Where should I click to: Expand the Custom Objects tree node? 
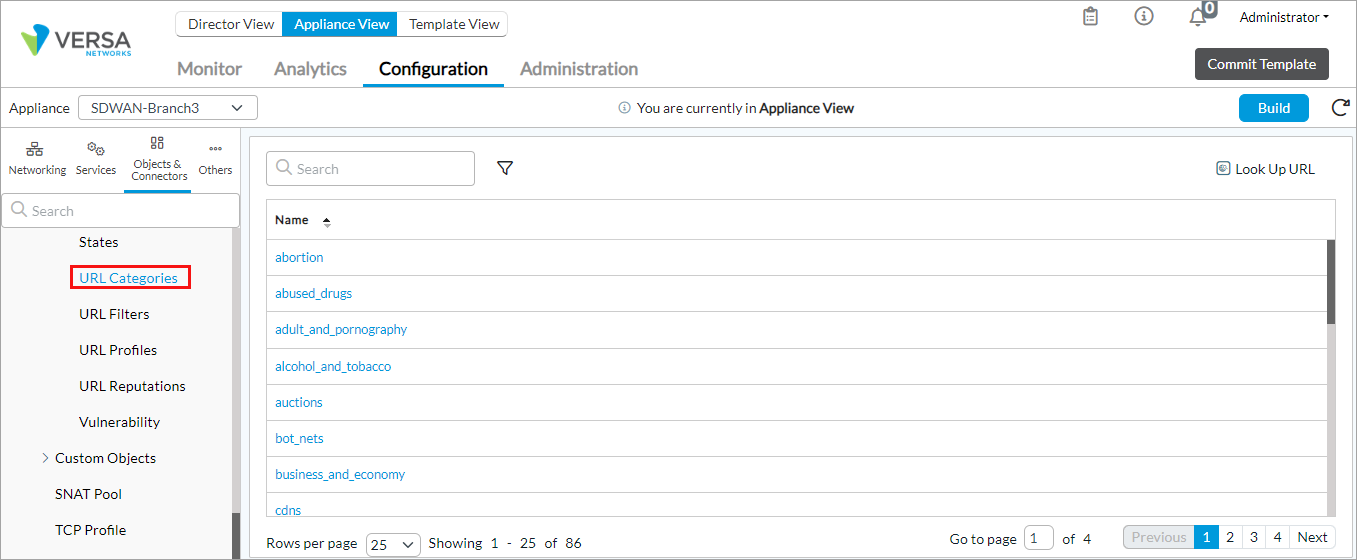pyautogui.click(x=46, y=458)
